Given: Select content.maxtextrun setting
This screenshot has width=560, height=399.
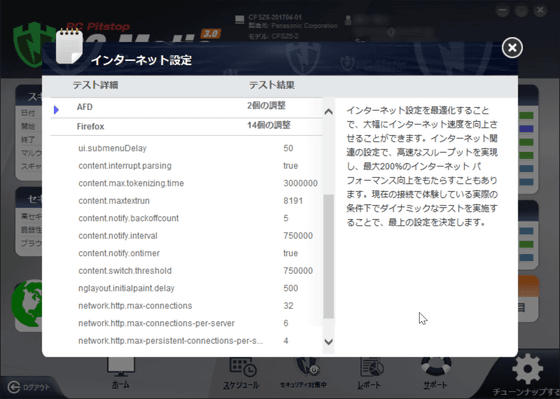Looking at the screenshot, I should click(x=114, y=201).
